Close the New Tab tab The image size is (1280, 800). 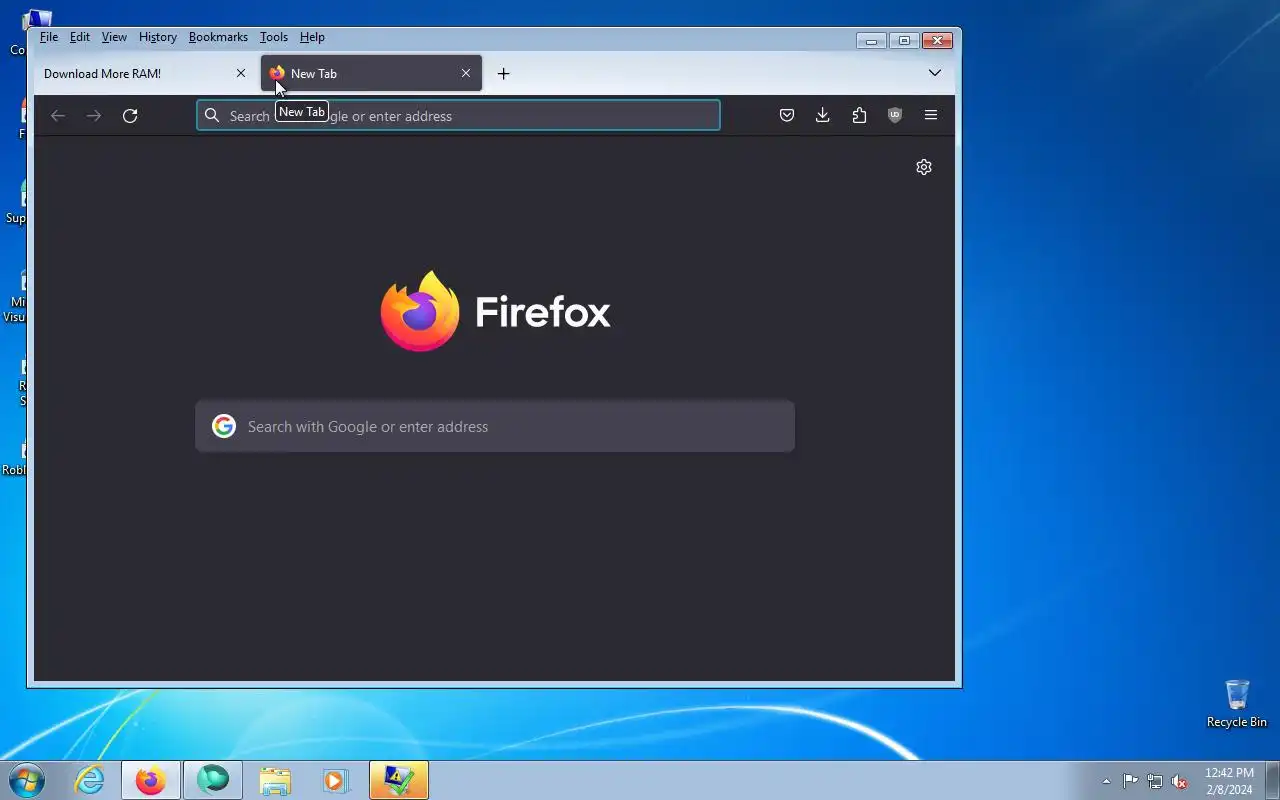pos(465,73)
